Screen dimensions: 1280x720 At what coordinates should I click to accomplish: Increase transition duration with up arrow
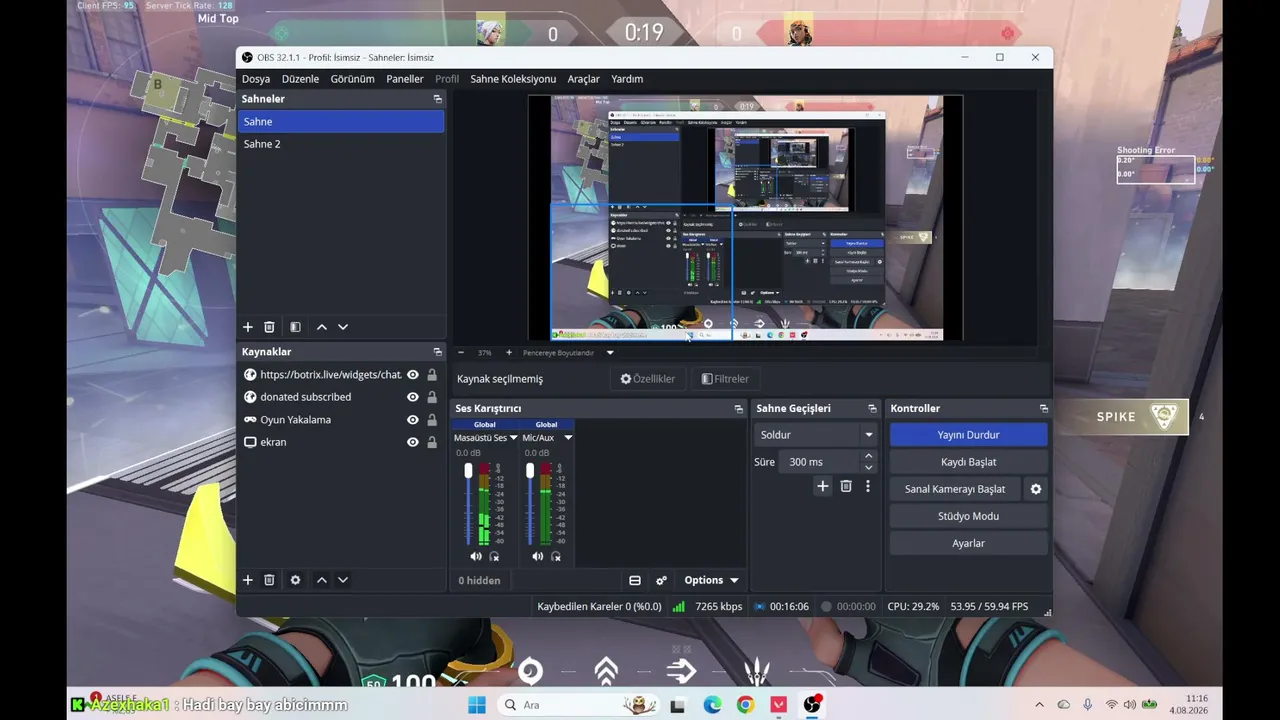click(x=868, y=456)
